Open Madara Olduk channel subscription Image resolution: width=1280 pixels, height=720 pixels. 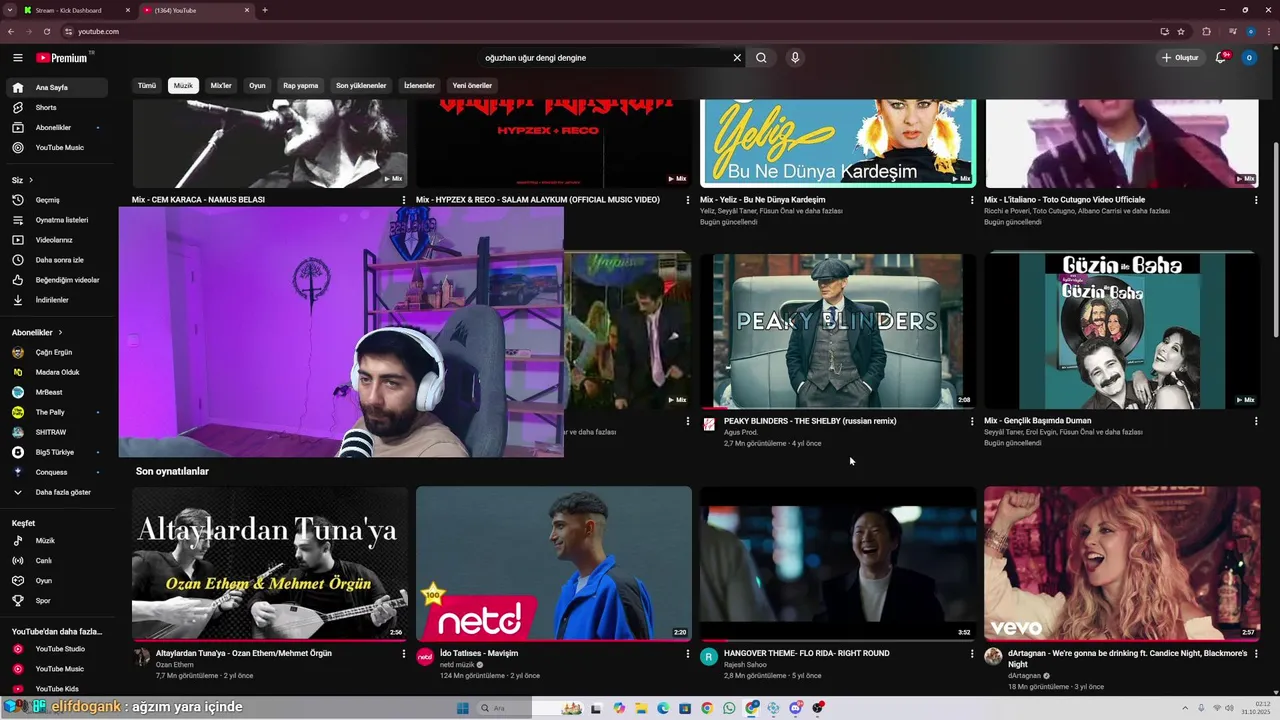click(57, 372)
